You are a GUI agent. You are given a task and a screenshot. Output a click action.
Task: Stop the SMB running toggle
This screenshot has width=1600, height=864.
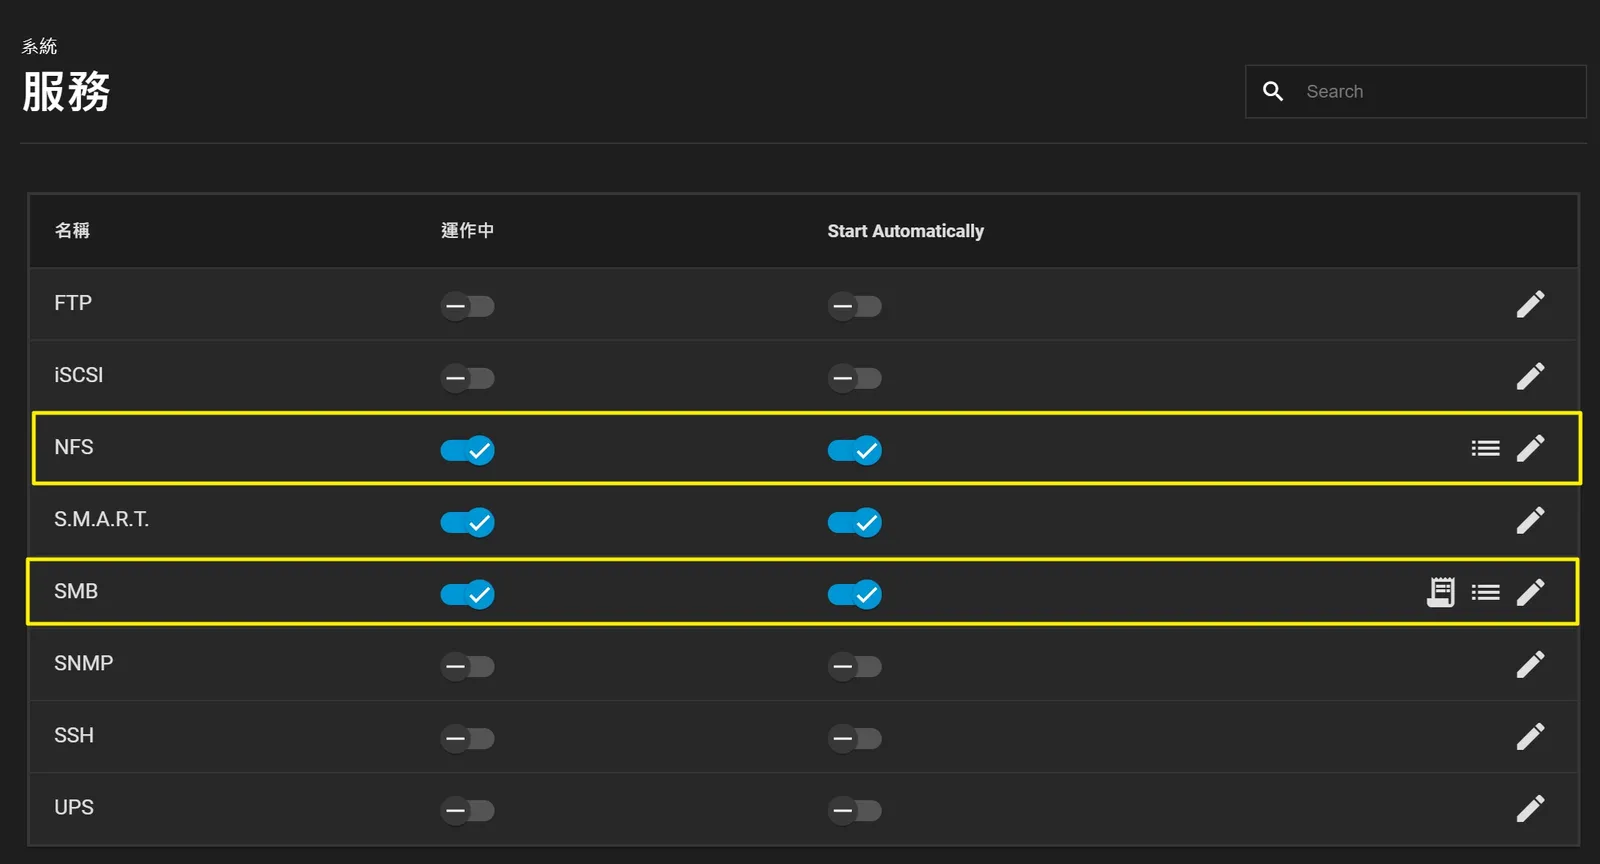(467, 594)
